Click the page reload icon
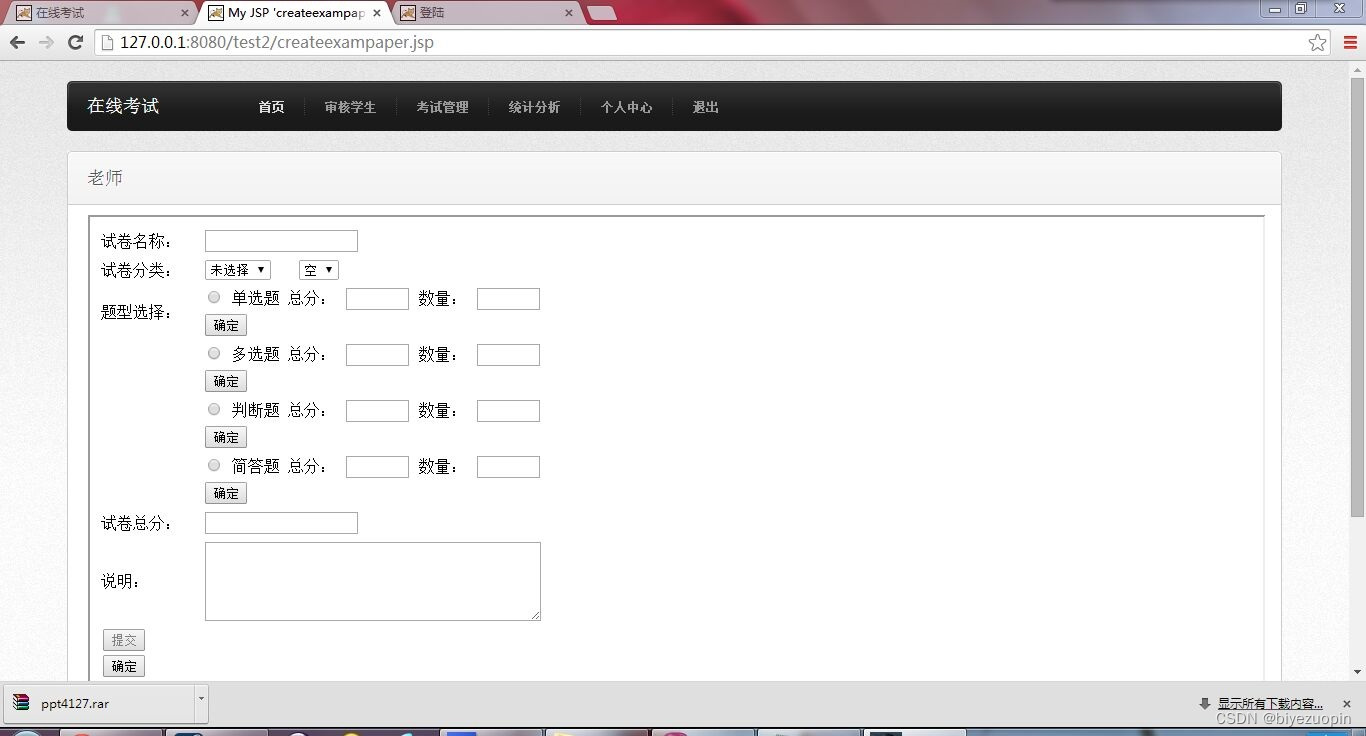Image resolution: width=1366 pixels, height=736 pixels. (x=75, y=42)
